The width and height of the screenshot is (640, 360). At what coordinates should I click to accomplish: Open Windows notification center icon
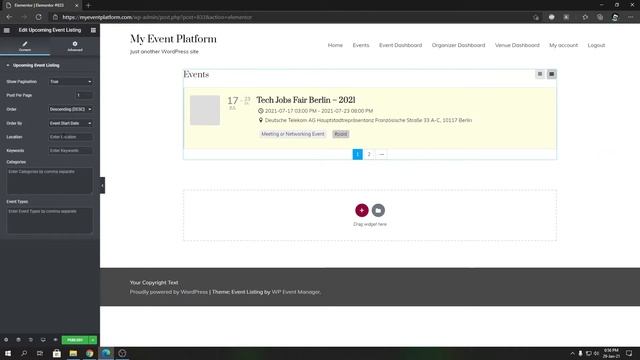pos(629,353)
